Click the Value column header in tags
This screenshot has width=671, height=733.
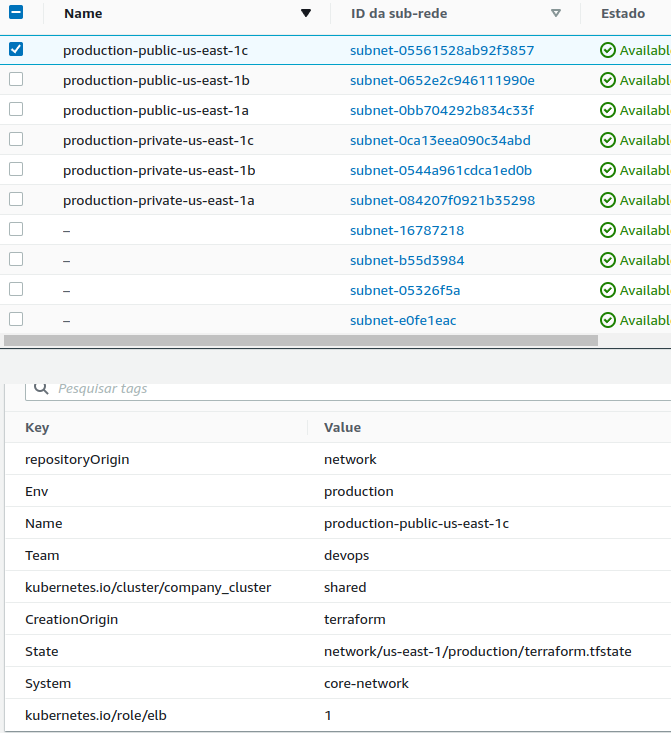coord(342,427)
